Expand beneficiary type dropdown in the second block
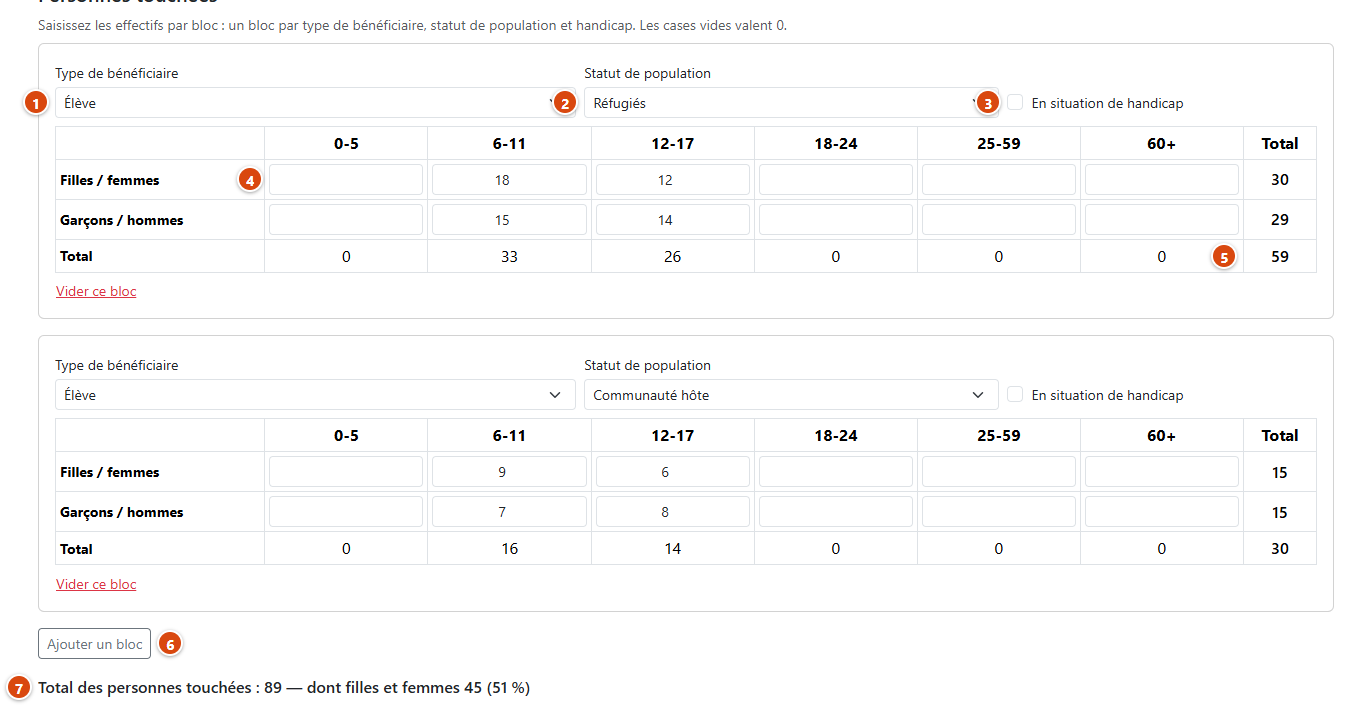Viewport: 1348px width, 713px height. [x=315, y=395]
